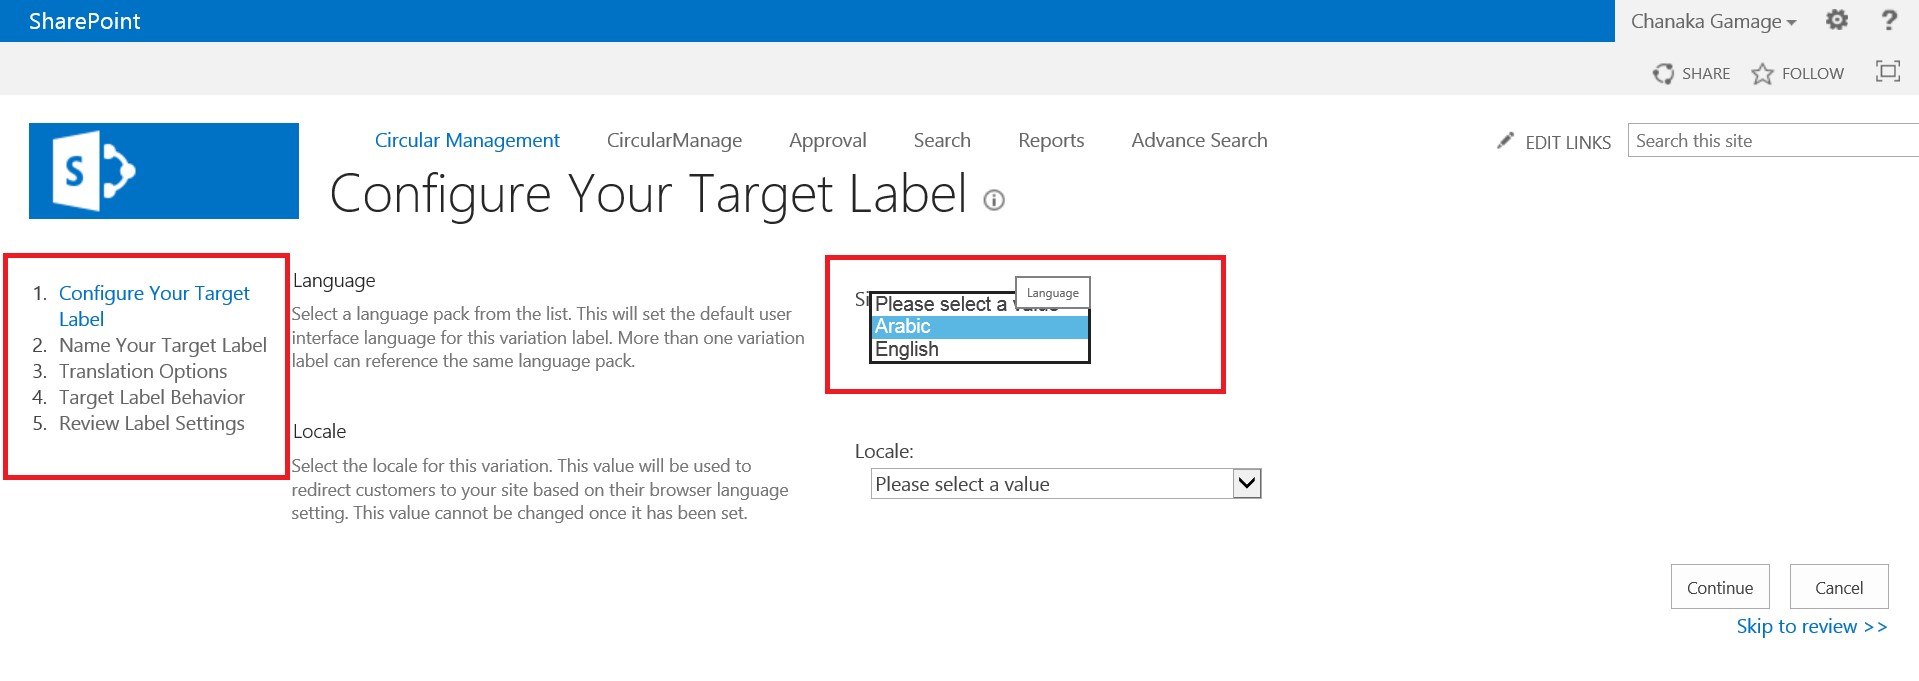Open the Approval navigation item
This screenshot has height=681, width=1919.
pyautogui.click(x=828, y=140)
